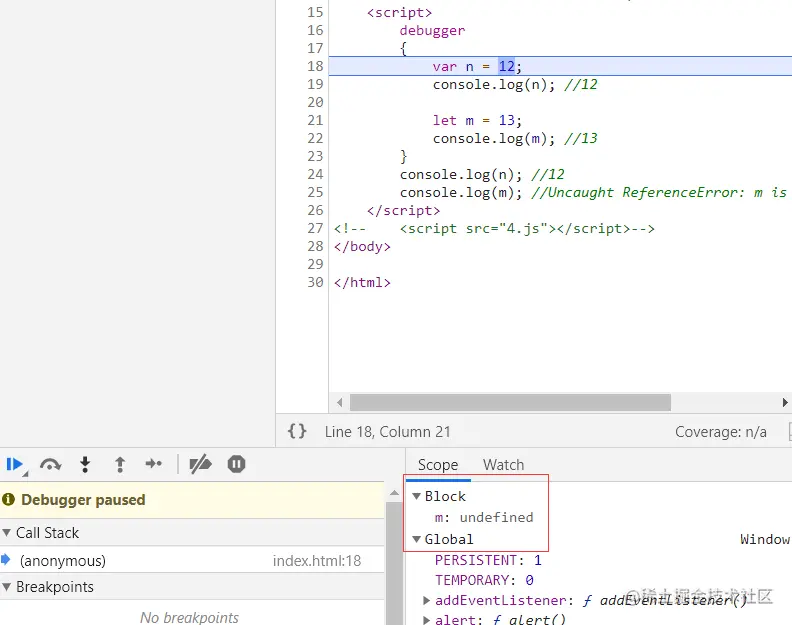Screen dimensions: 792x625
Task: Set a breakpoint on line 21
Action: [x=315, y=120]
